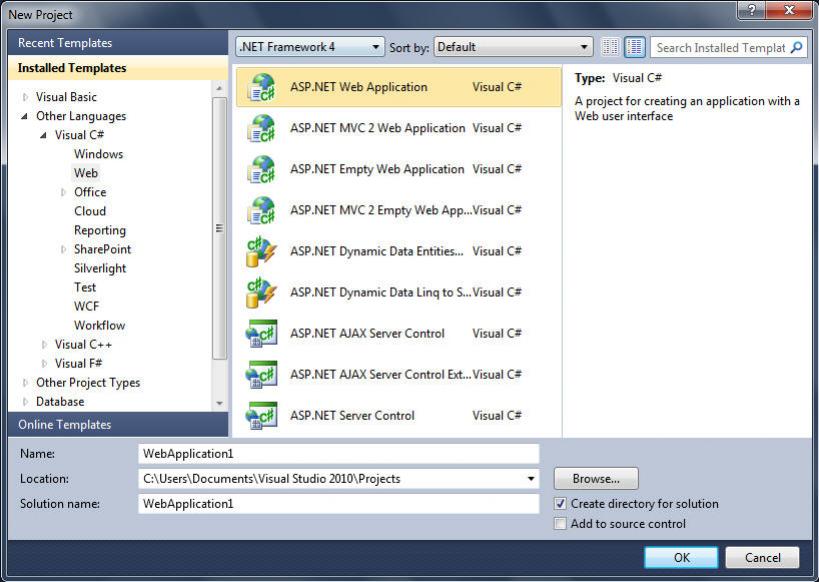Select 'ASP.NET Dynamic Data Entities...' template name
This screenshot has width=819, height=582.
[x=377, y=251]
